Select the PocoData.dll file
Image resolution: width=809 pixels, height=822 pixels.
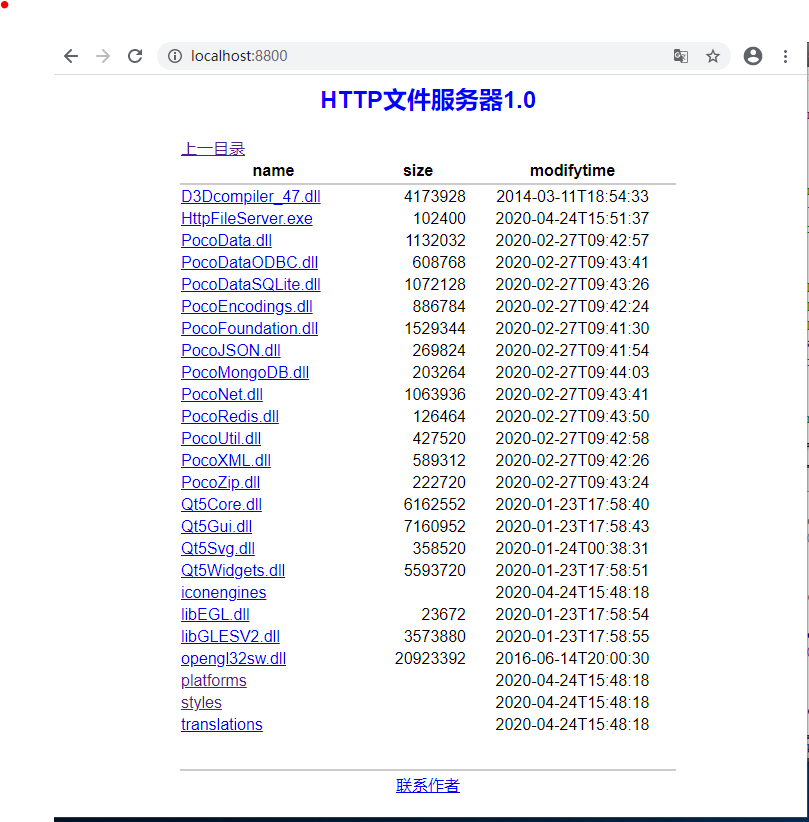(x=226, y=240)
